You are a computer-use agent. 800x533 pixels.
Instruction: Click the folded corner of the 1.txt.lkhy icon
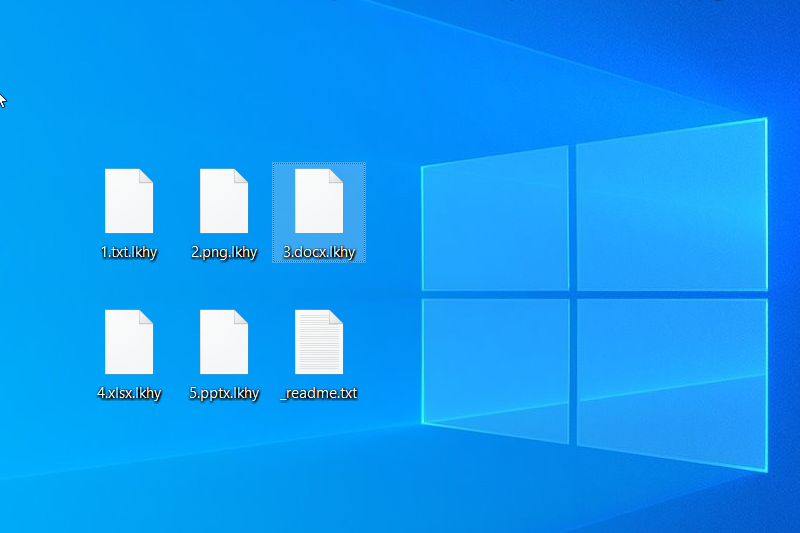point(147,176)
